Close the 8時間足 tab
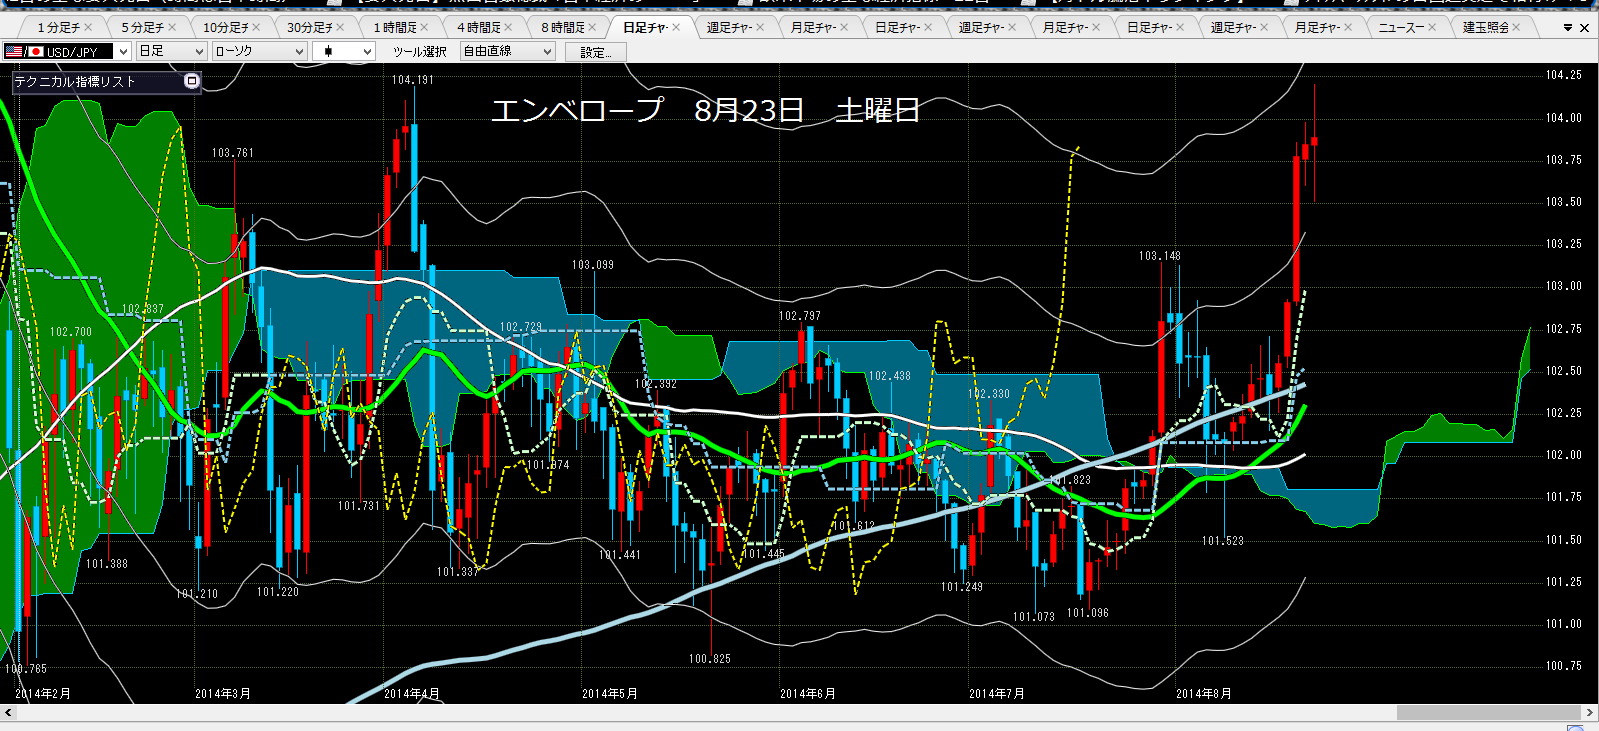Screen dimensions: 1599x731 (592, 28)
